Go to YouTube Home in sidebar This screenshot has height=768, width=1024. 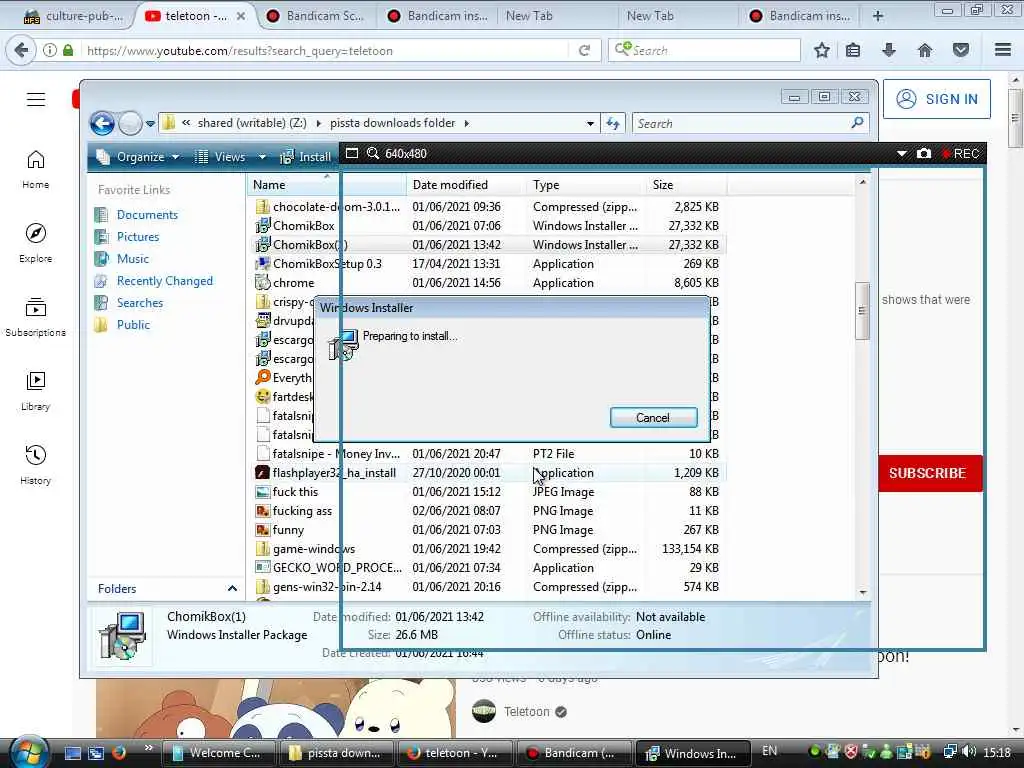pos(35,169)
